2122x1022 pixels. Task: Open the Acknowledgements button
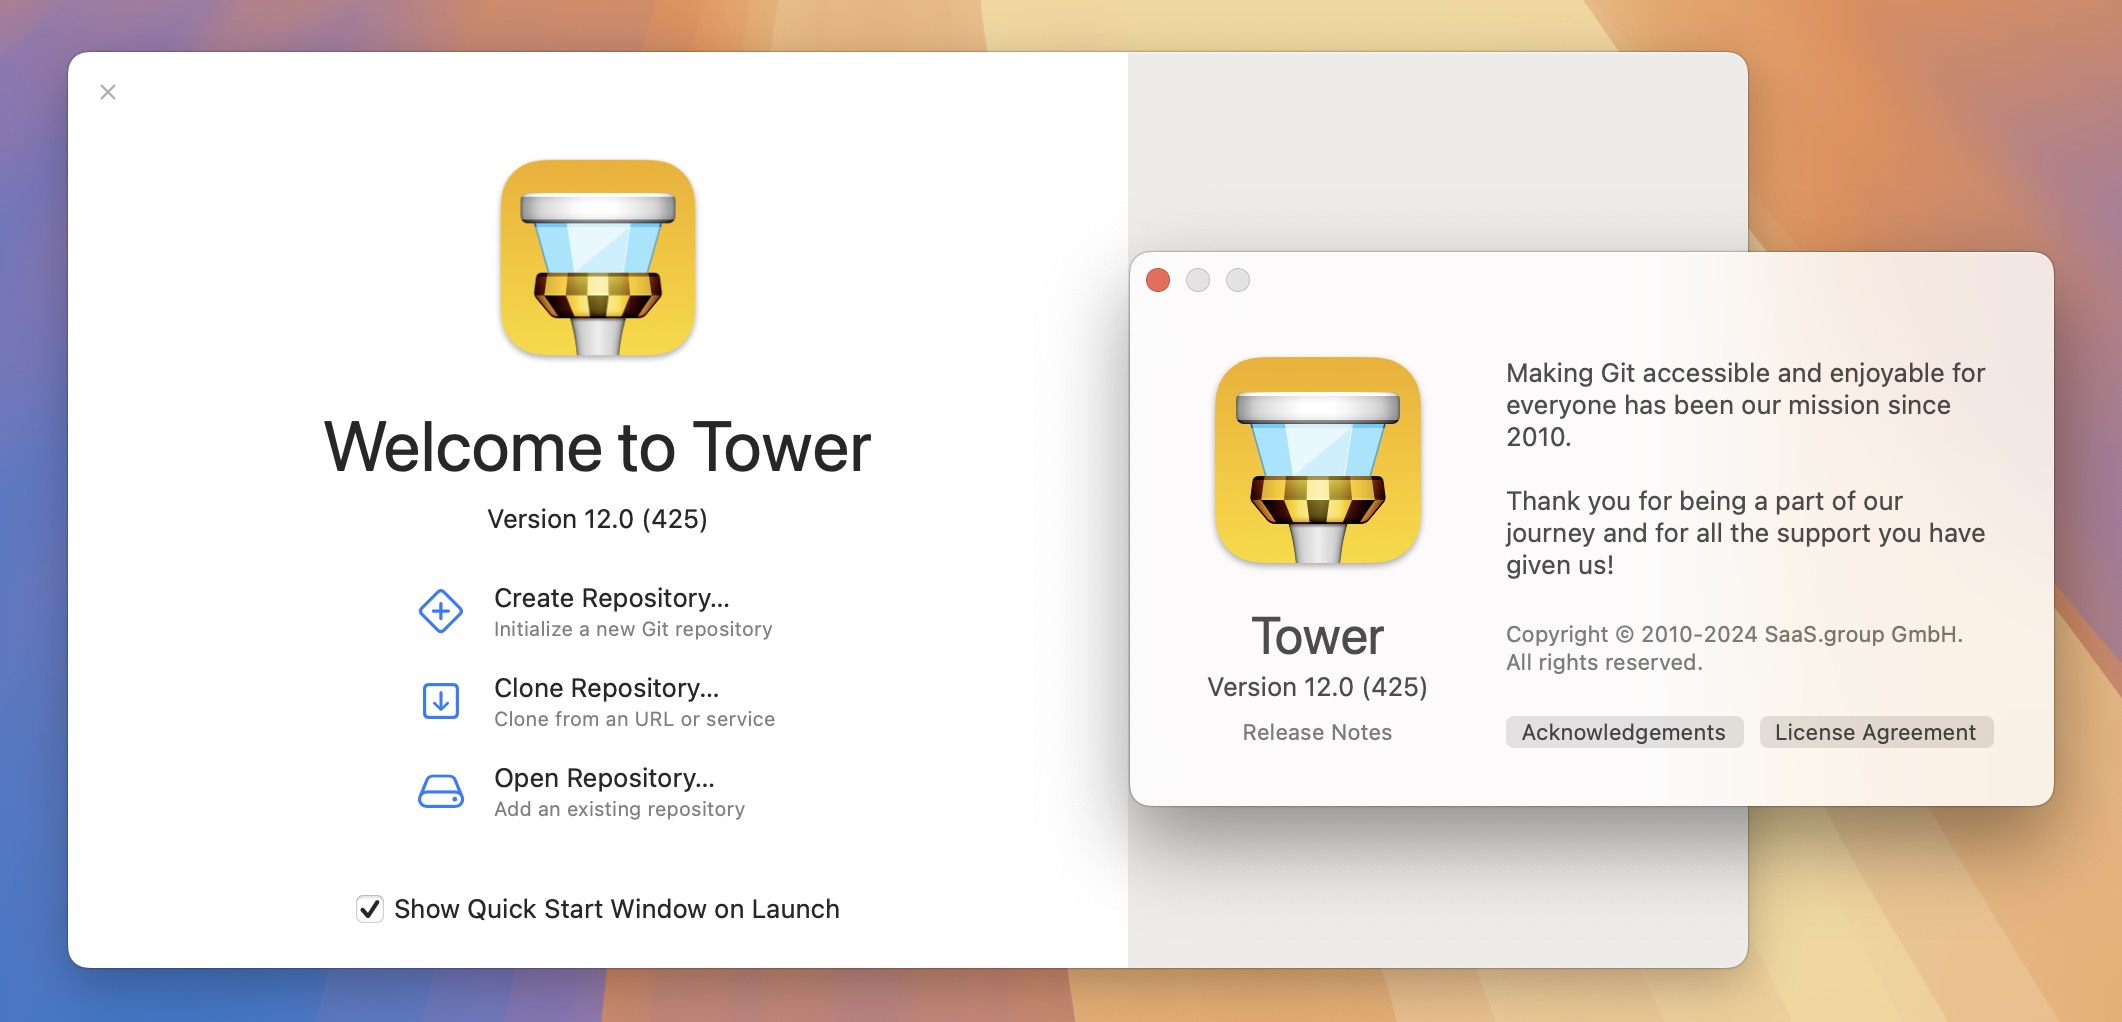coord(1624,732)
